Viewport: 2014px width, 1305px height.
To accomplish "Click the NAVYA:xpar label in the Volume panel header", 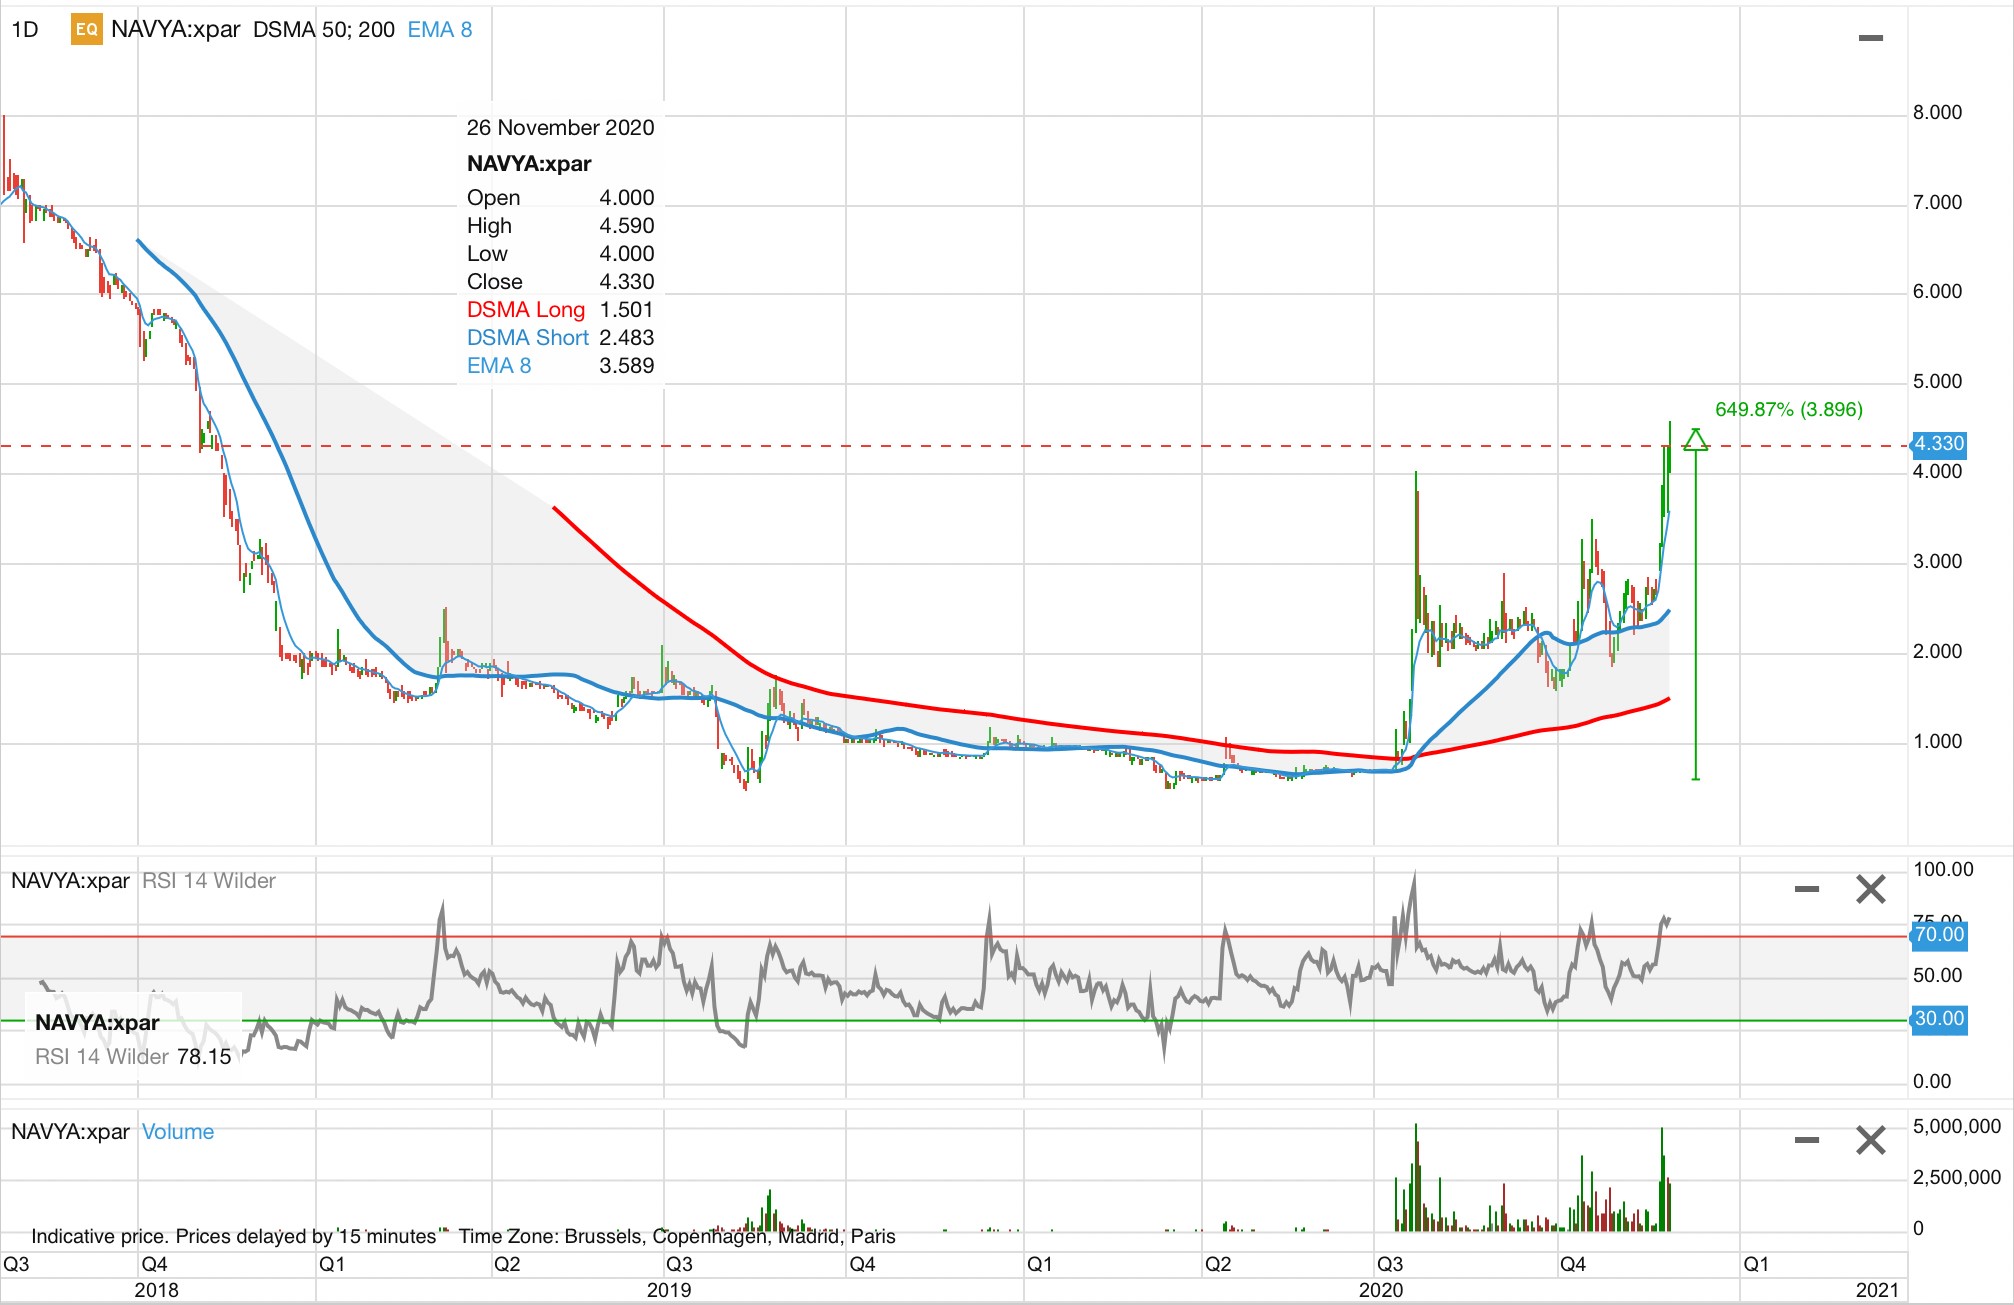I will [70, 1131].
